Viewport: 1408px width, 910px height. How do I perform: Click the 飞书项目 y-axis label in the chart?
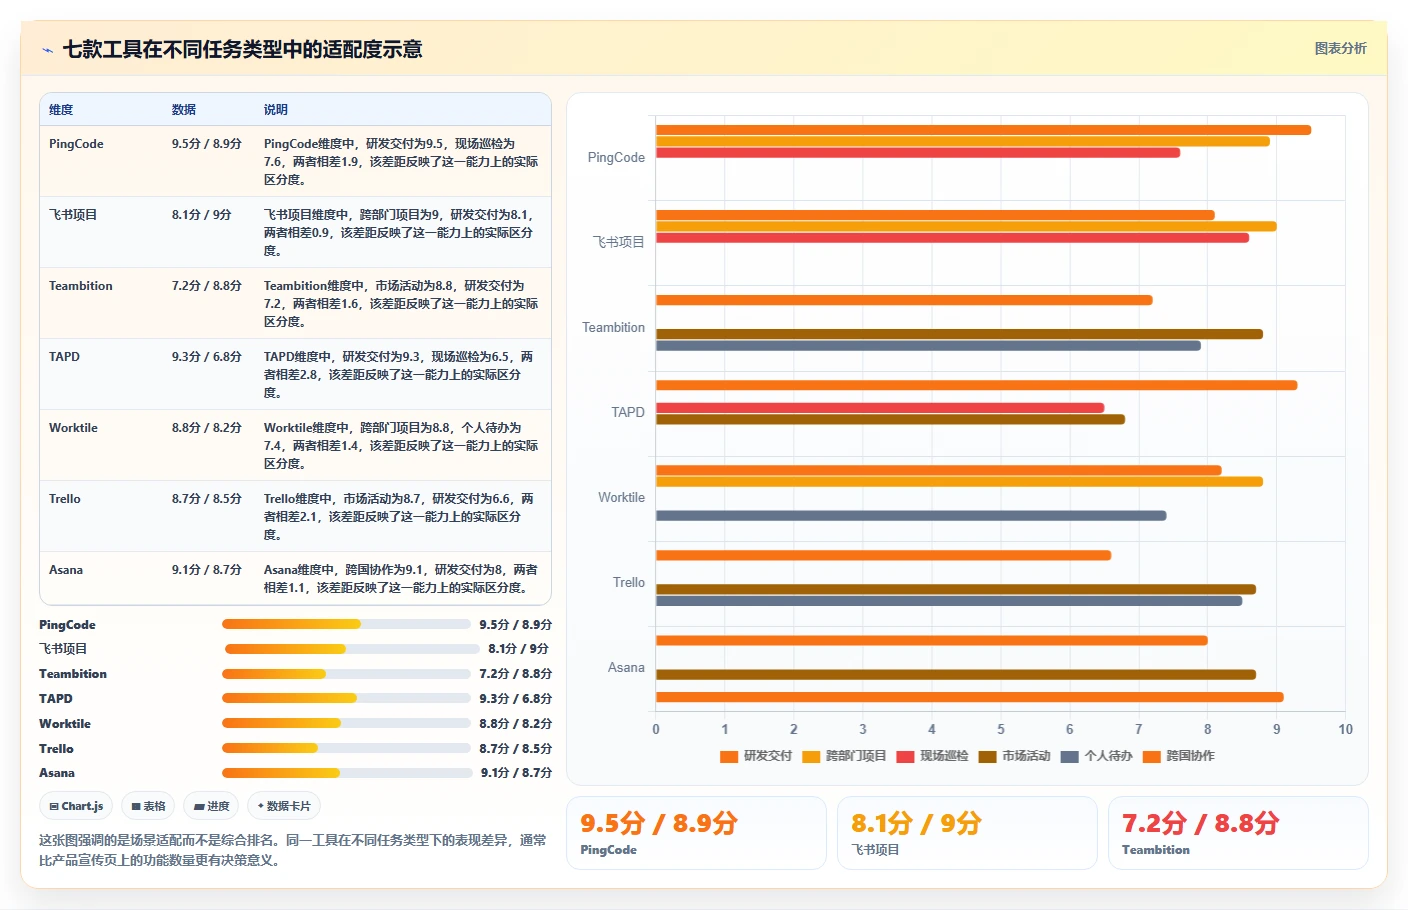click(x=619, y=242)
